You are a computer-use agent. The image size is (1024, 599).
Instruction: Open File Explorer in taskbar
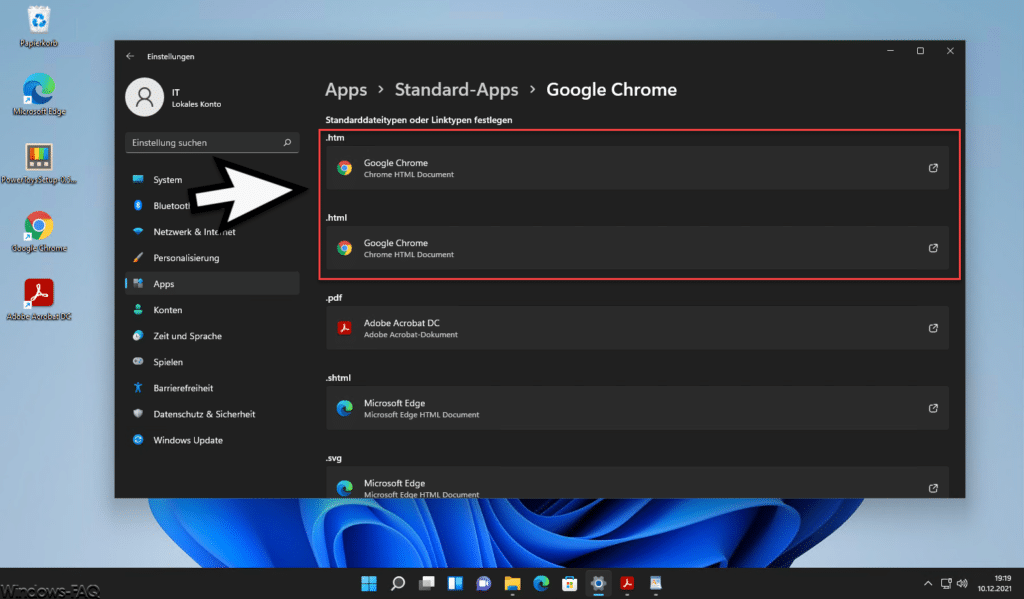[x=512, y=583]
